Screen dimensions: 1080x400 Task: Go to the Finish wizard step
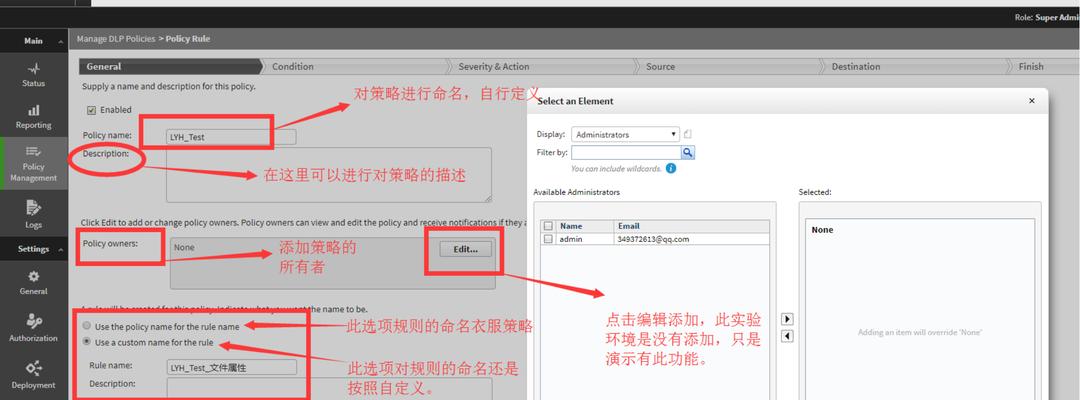(1031, 67)
